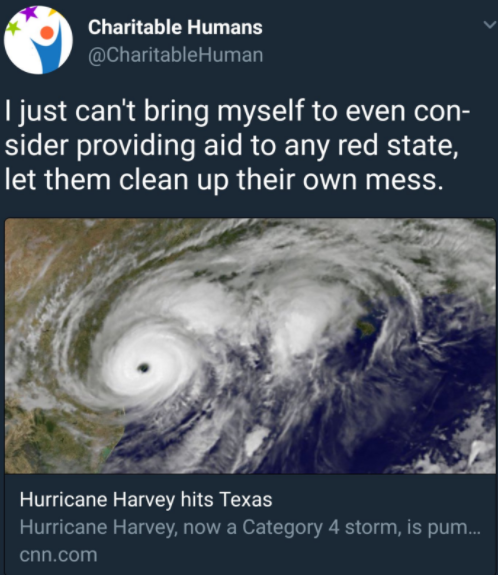This screenshot has height=575, width=498.
Task: Open the Hurricane Harvey satellite image
Action: [x=250, y=346]
